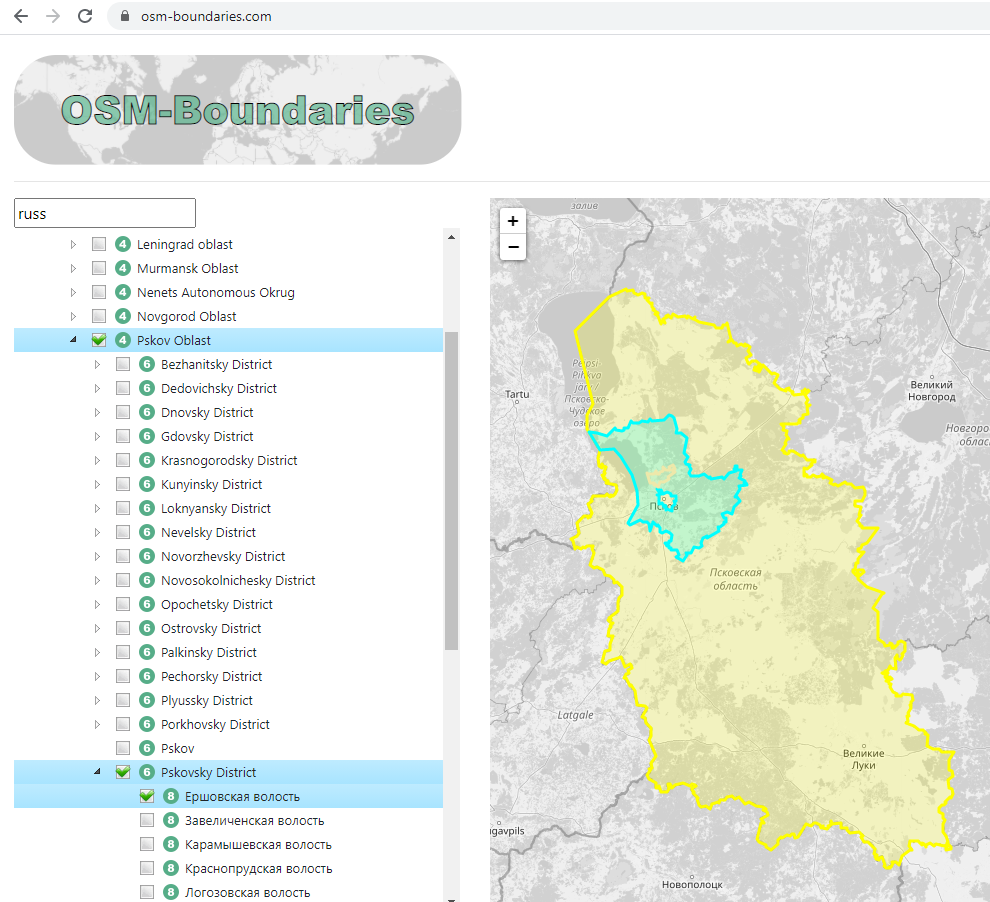The width and height of the screenshot is (990, 902).
Task: Expand the Porkhovsky District node
Action: click(x=97, y=724)
